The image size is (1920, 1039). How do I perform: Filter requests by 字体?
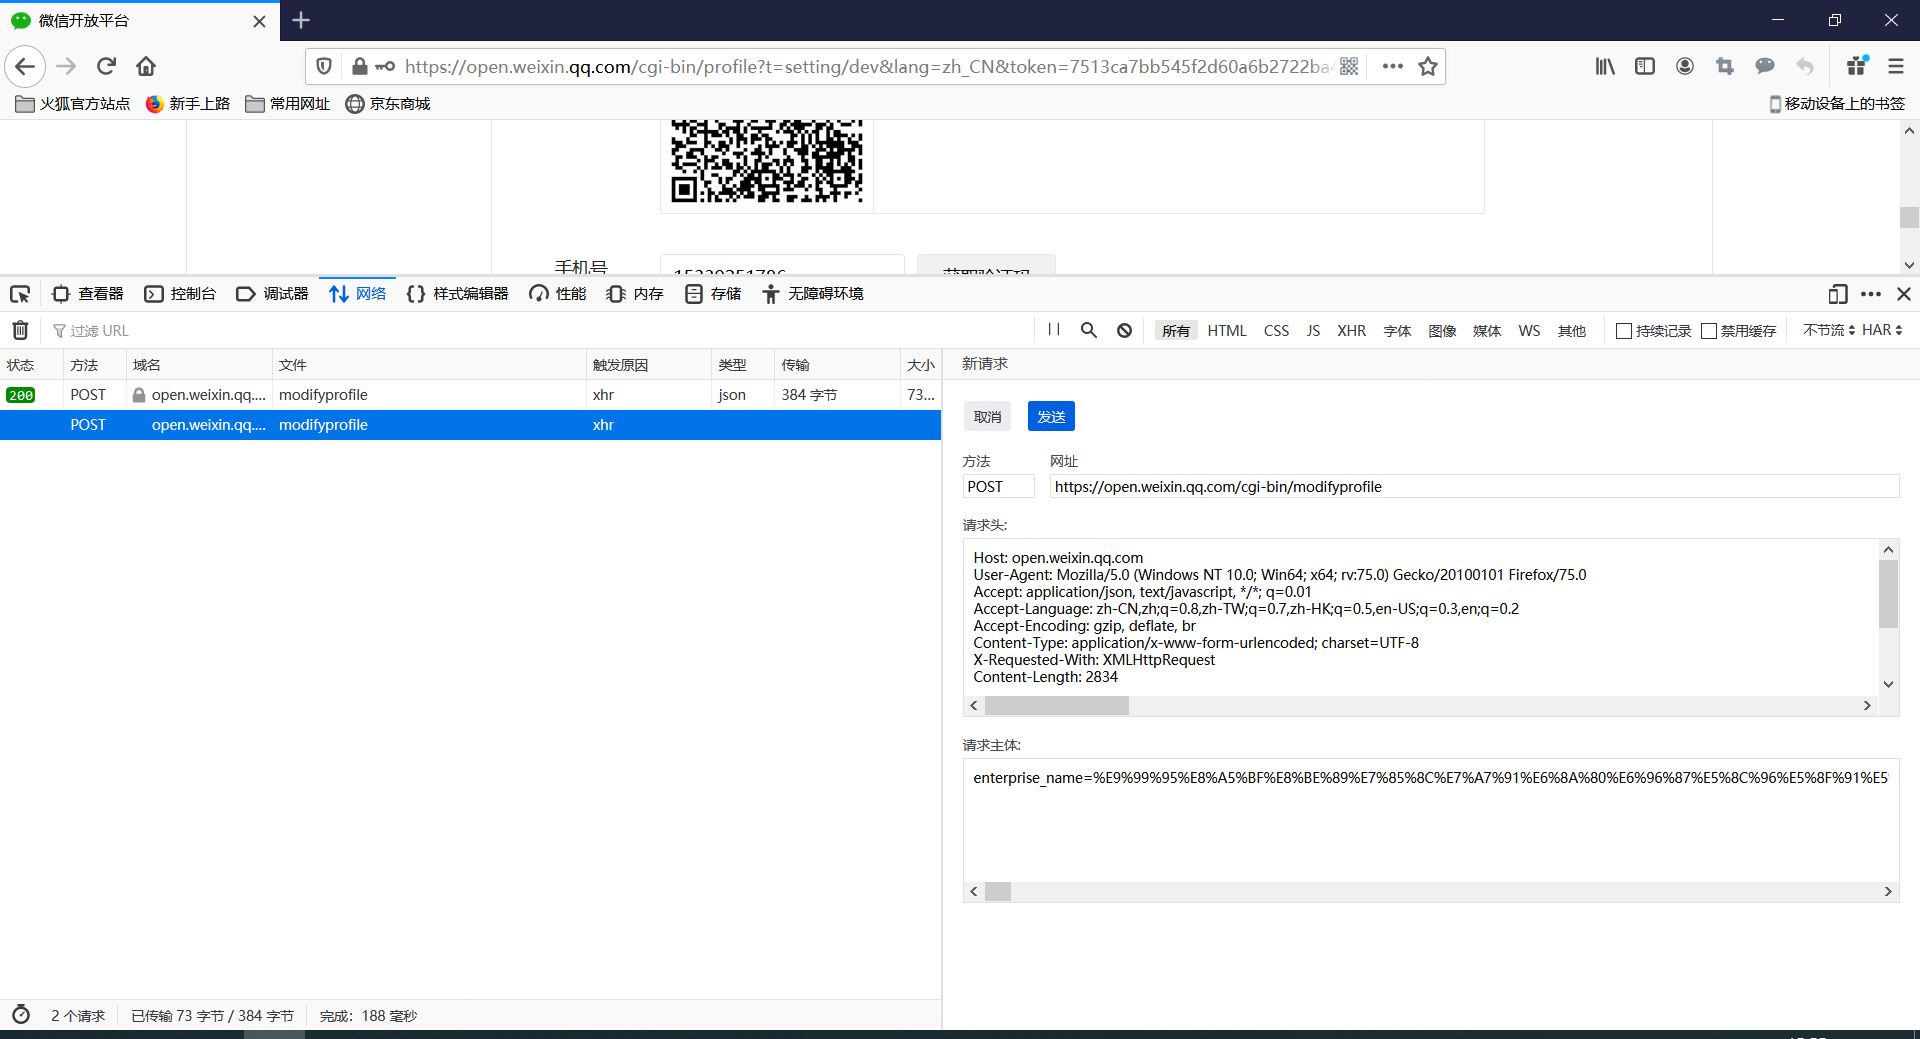pos(1397,331)
